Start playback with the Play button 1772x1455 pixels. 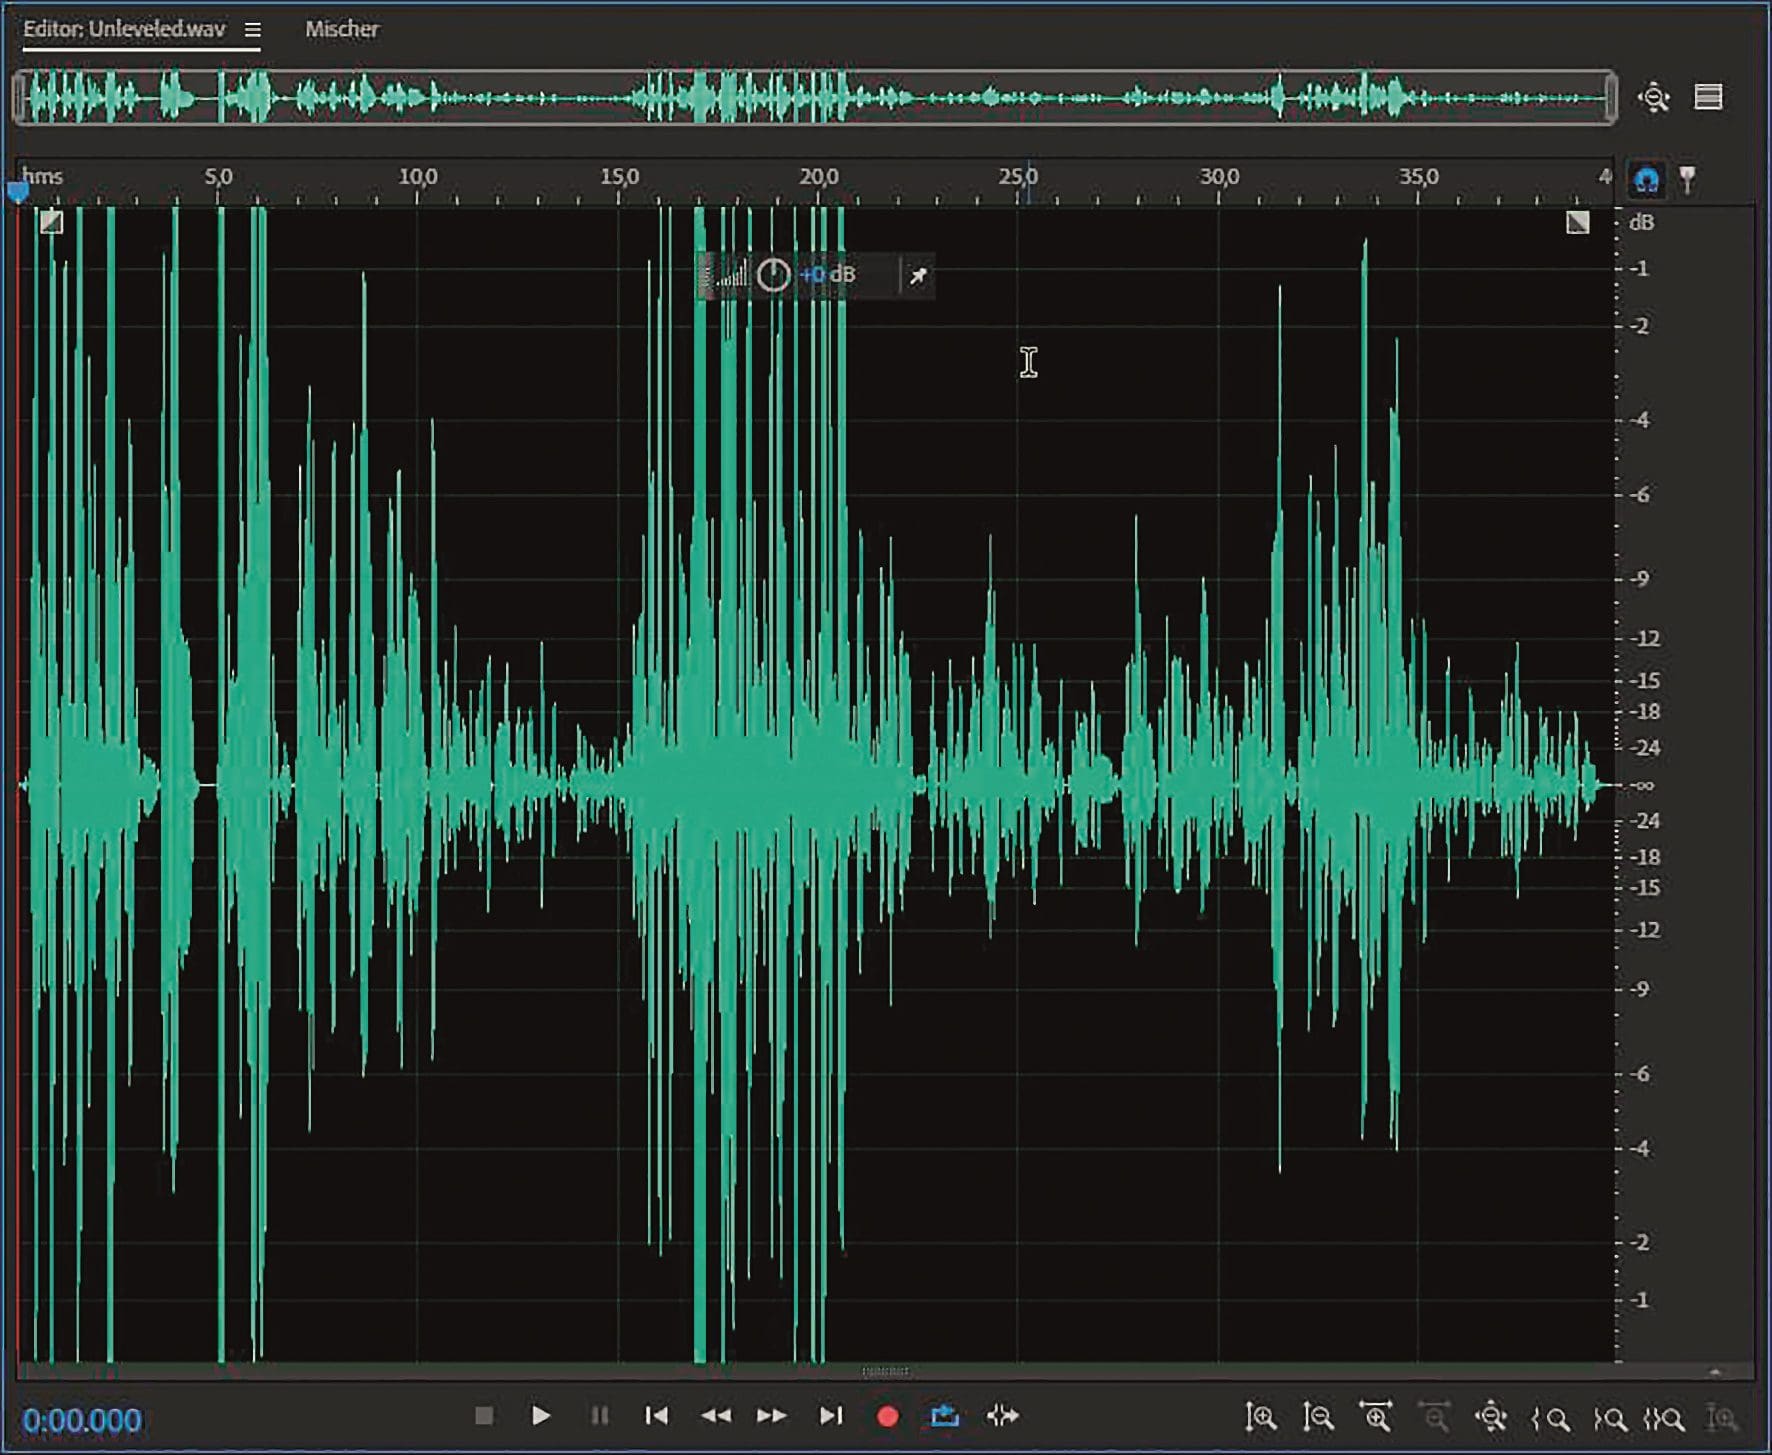click(541, 1415)
